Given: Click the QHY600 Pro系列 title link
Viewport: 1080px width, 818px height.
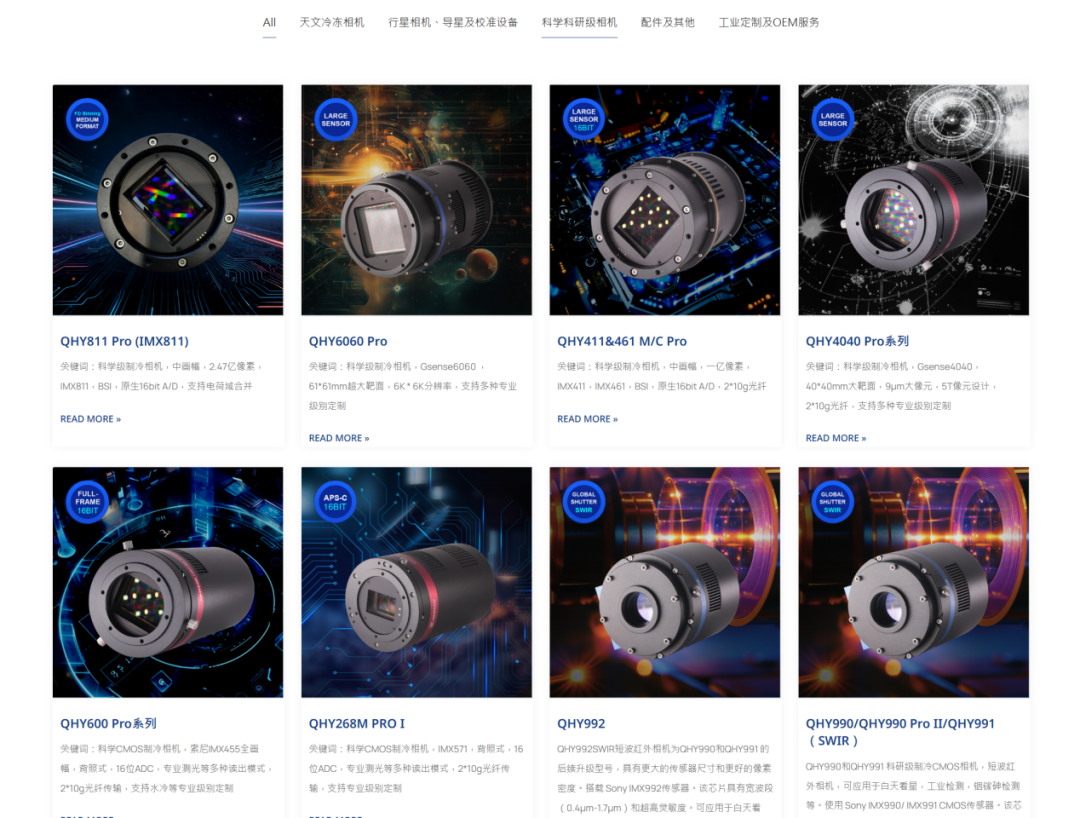Looking at the screenshot, I should coord(108,724).
